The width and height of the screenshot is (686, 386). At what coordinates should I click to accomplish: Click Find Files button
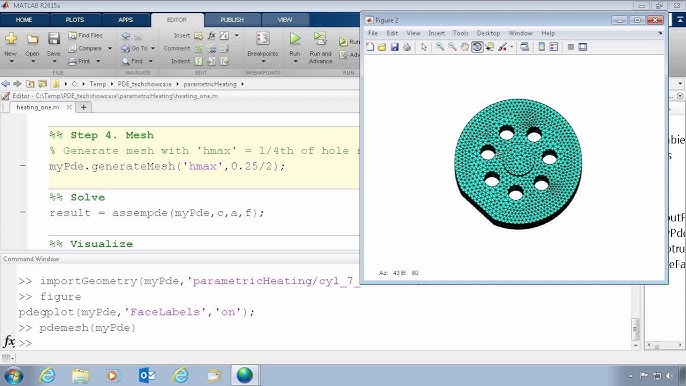coord(85,35)
